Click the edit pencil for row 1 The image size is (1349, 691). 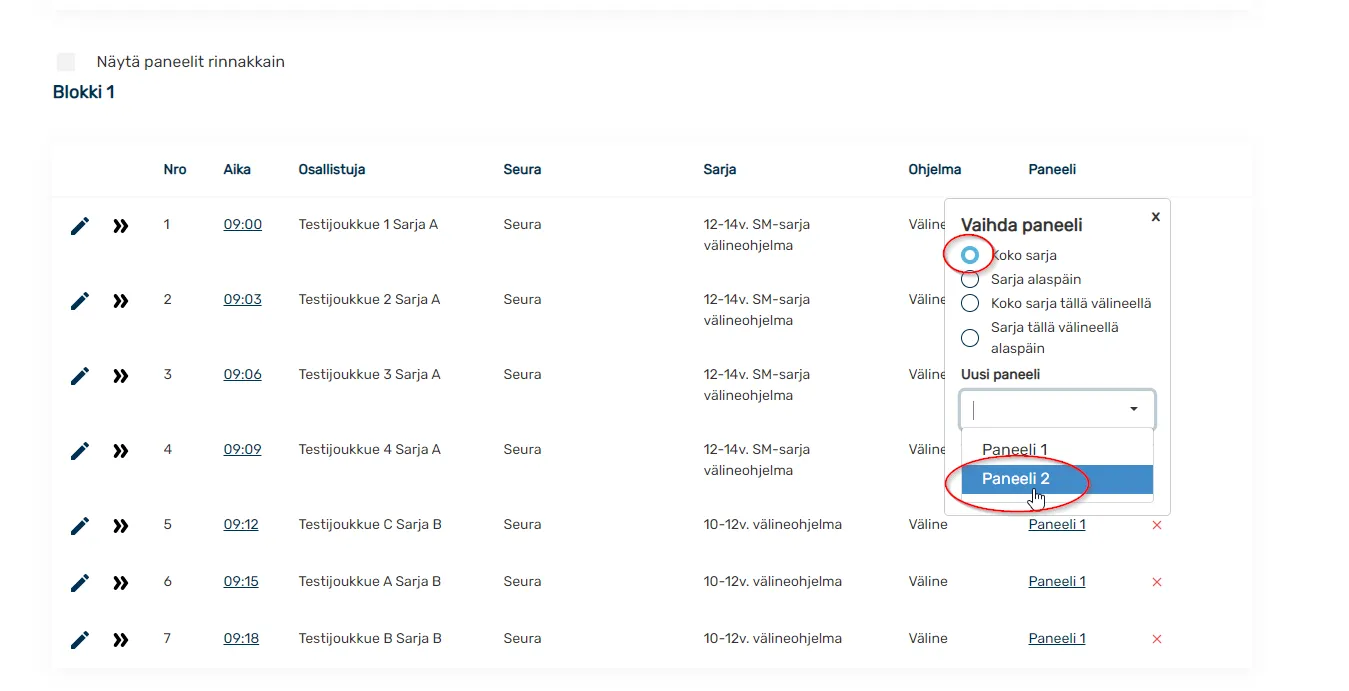80,226
